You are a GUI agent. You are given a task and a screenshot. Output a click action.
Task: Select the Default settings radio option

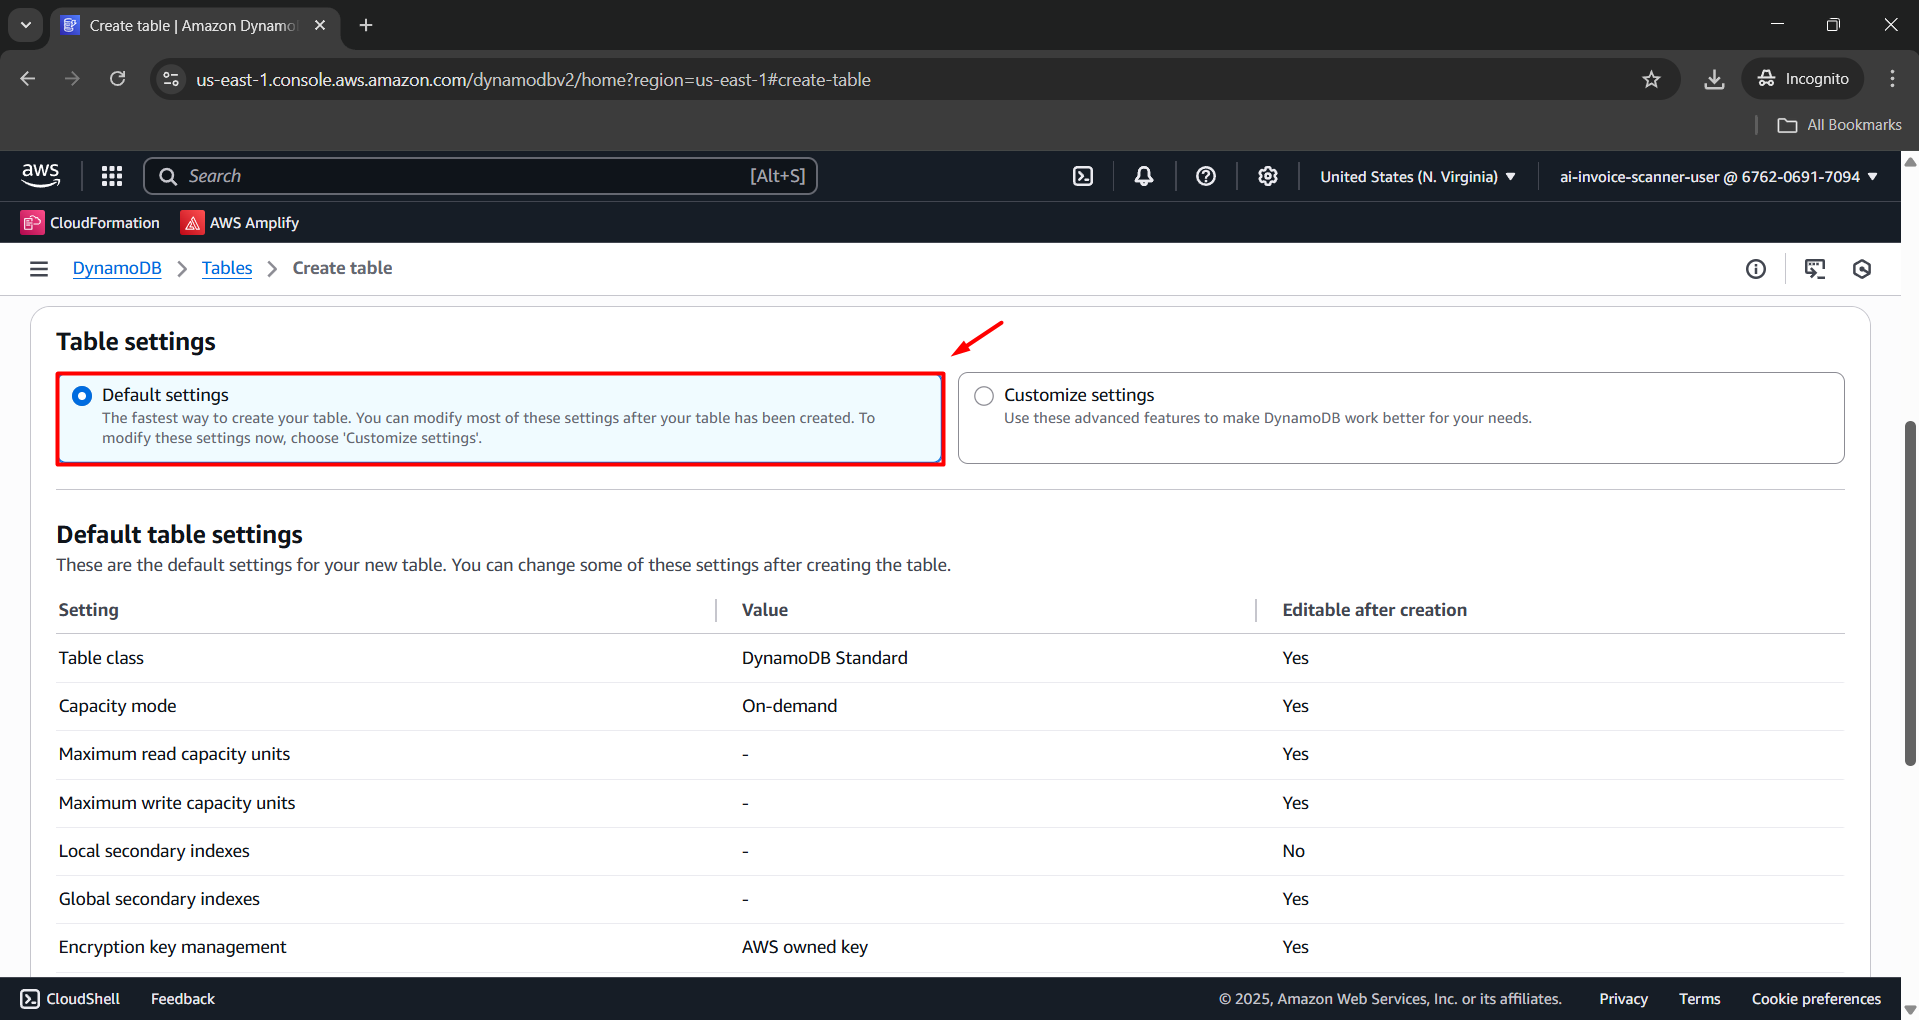pos(82,396)
